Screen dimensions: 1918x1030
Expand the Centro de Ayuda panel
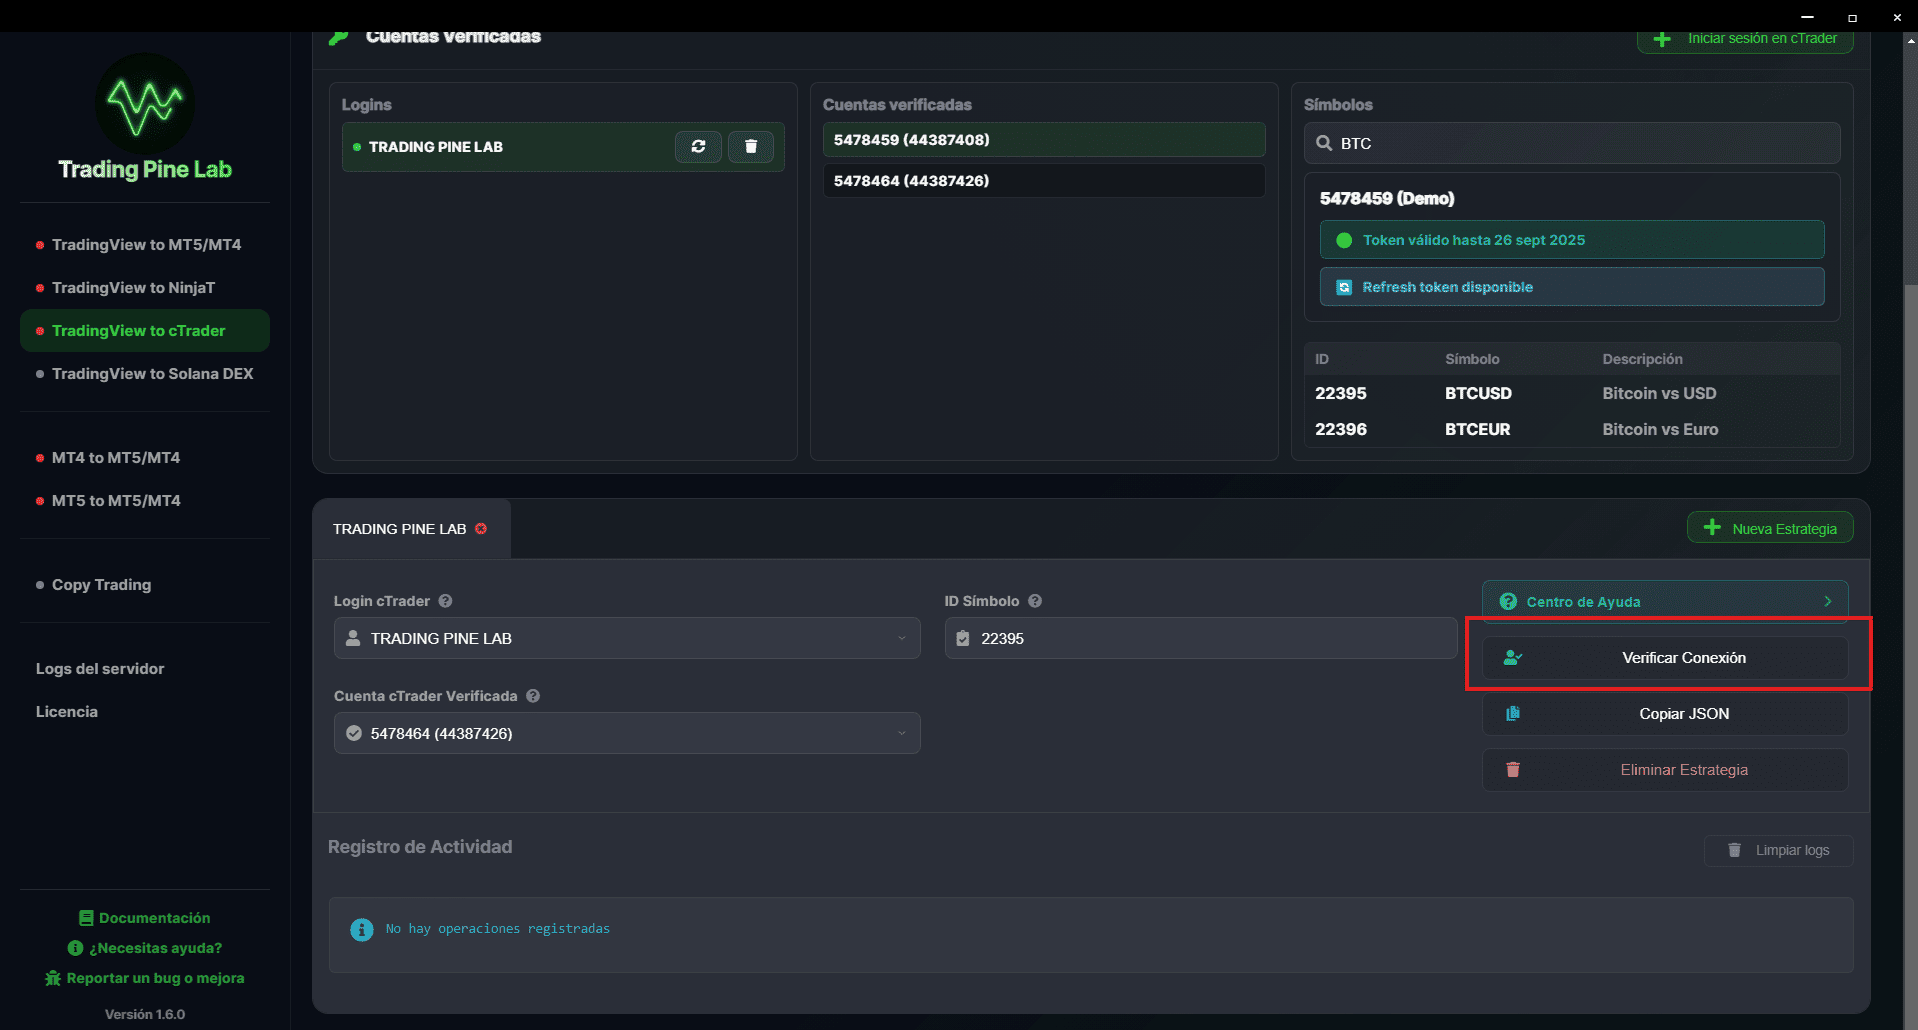1827,601
